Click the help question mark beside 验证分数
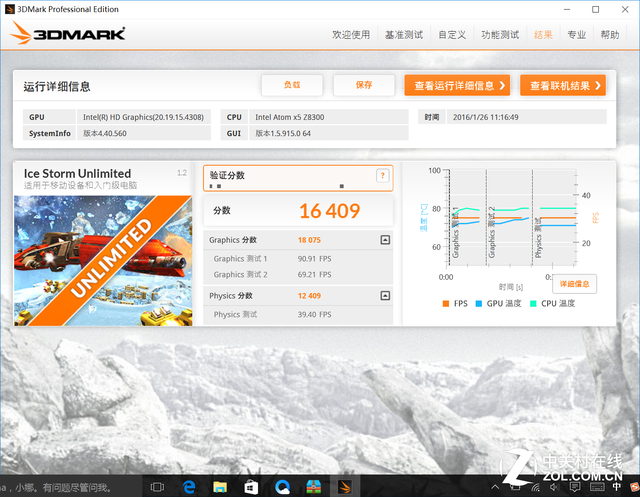640x497 pixels. coord(382,176)
